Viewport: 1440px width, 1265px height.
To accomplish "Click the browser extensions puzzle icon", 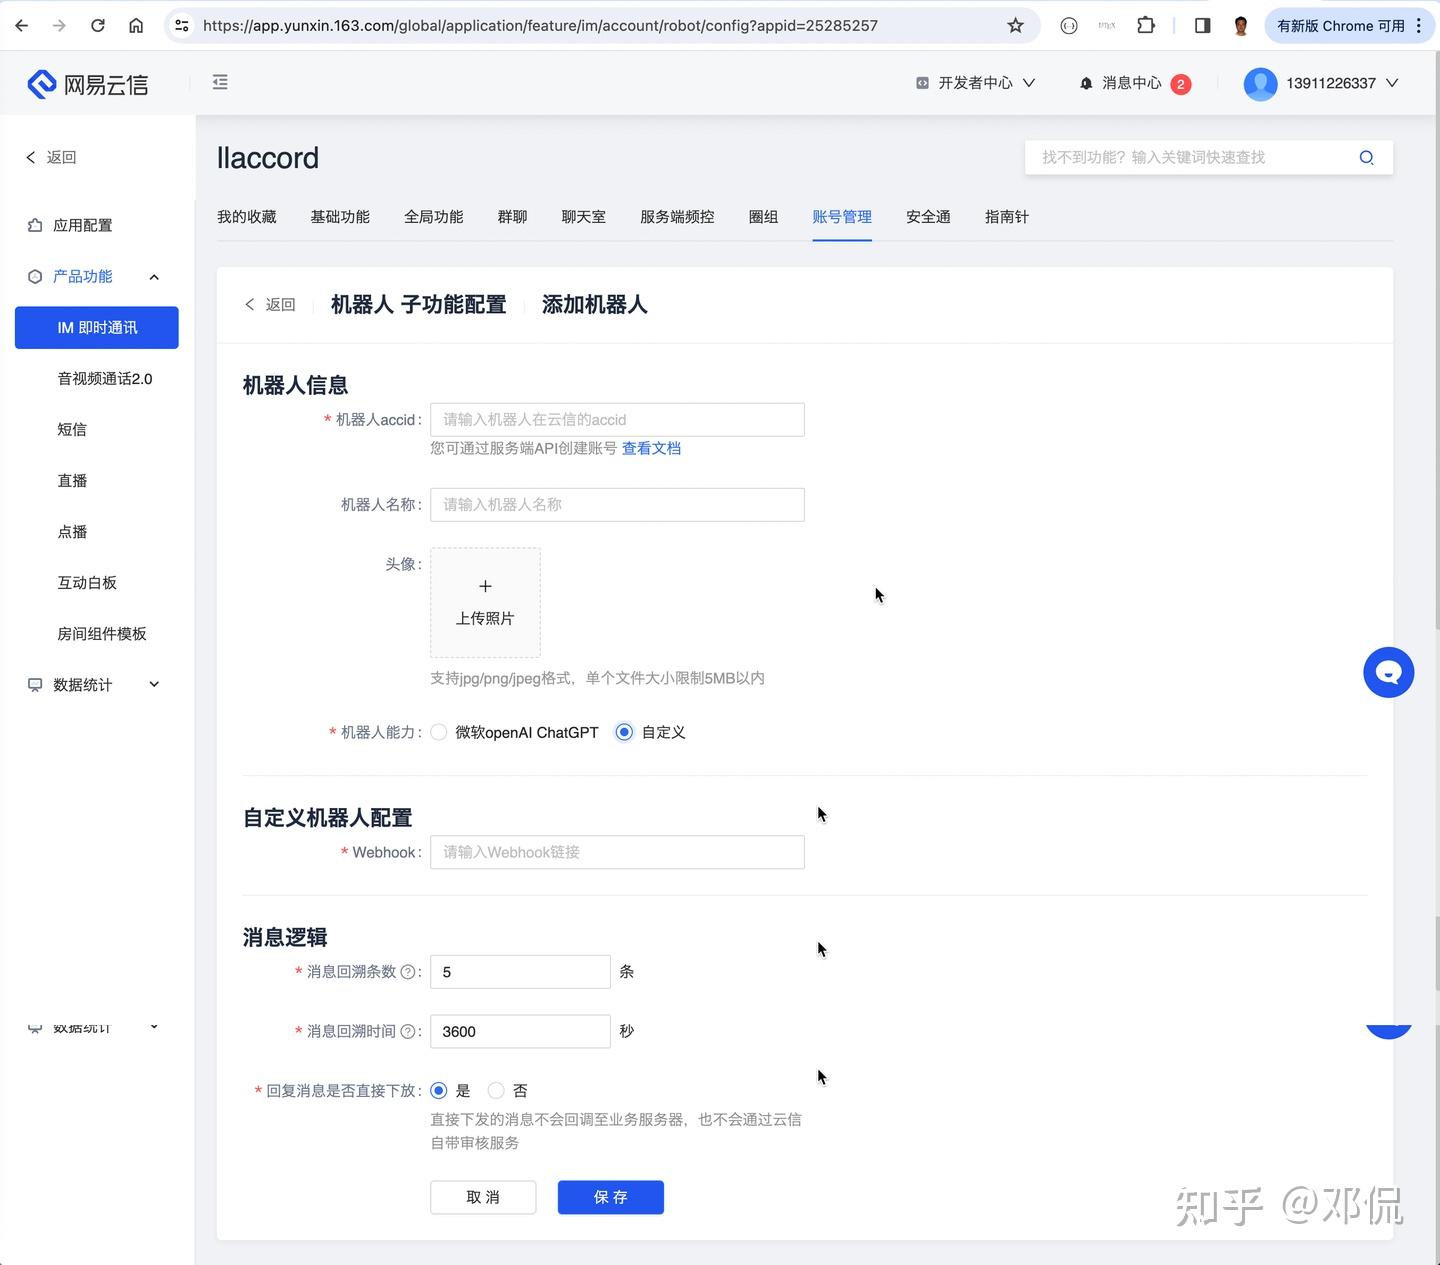I will pyautogui.click(x=1146, y=25).
